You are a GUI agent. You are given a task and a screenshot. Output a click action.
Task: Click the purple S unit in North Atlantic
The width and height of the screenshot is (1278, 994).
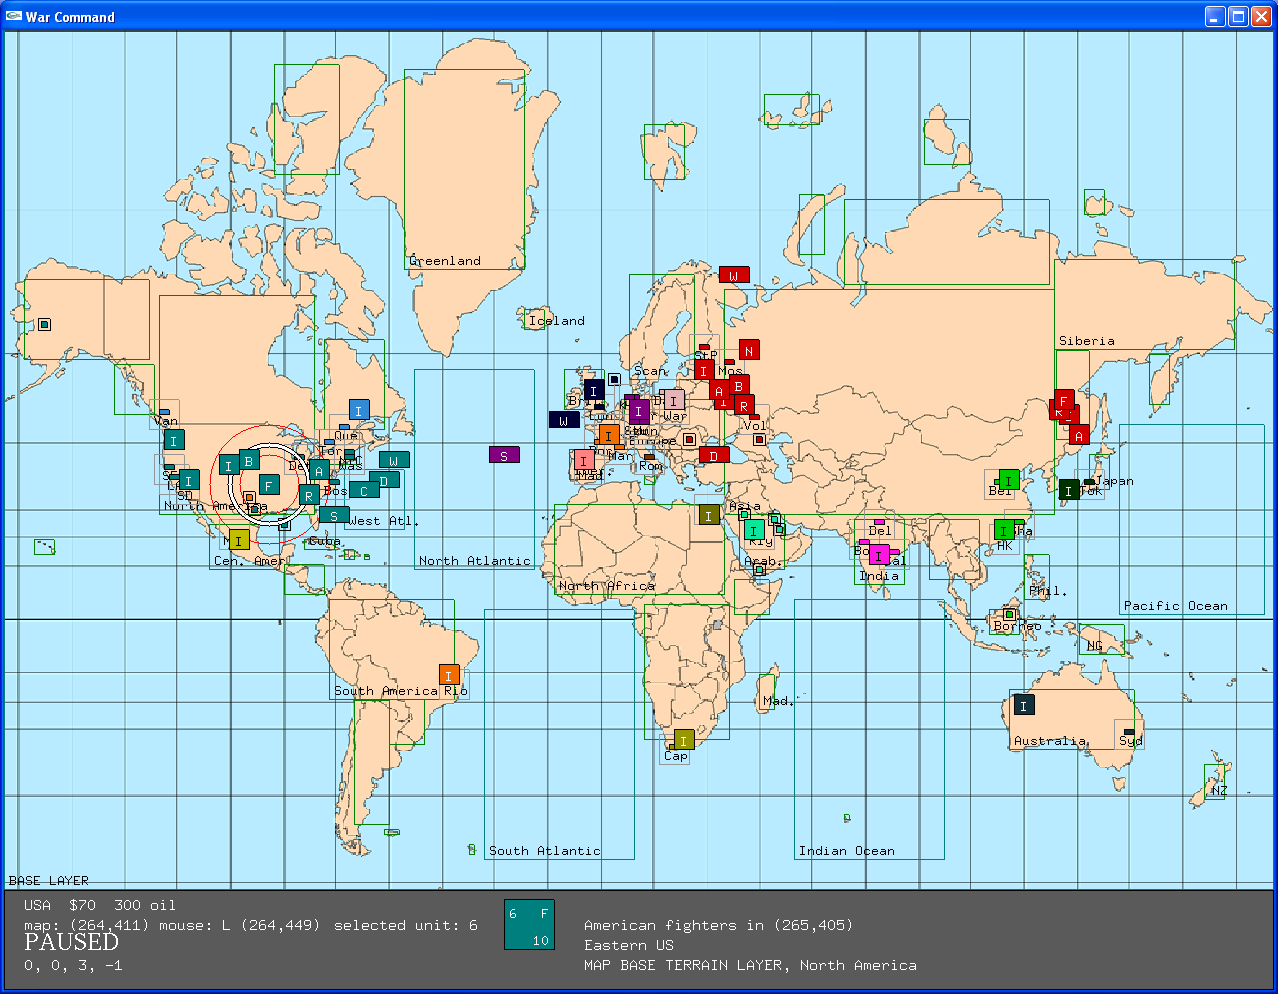point(504,455)
